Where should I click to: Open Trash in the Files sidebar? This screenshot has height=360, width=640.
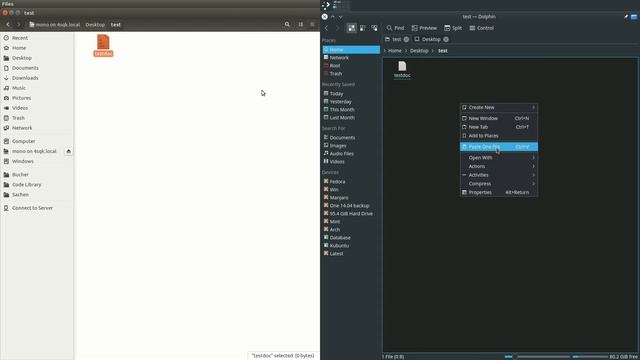[18, 118]
